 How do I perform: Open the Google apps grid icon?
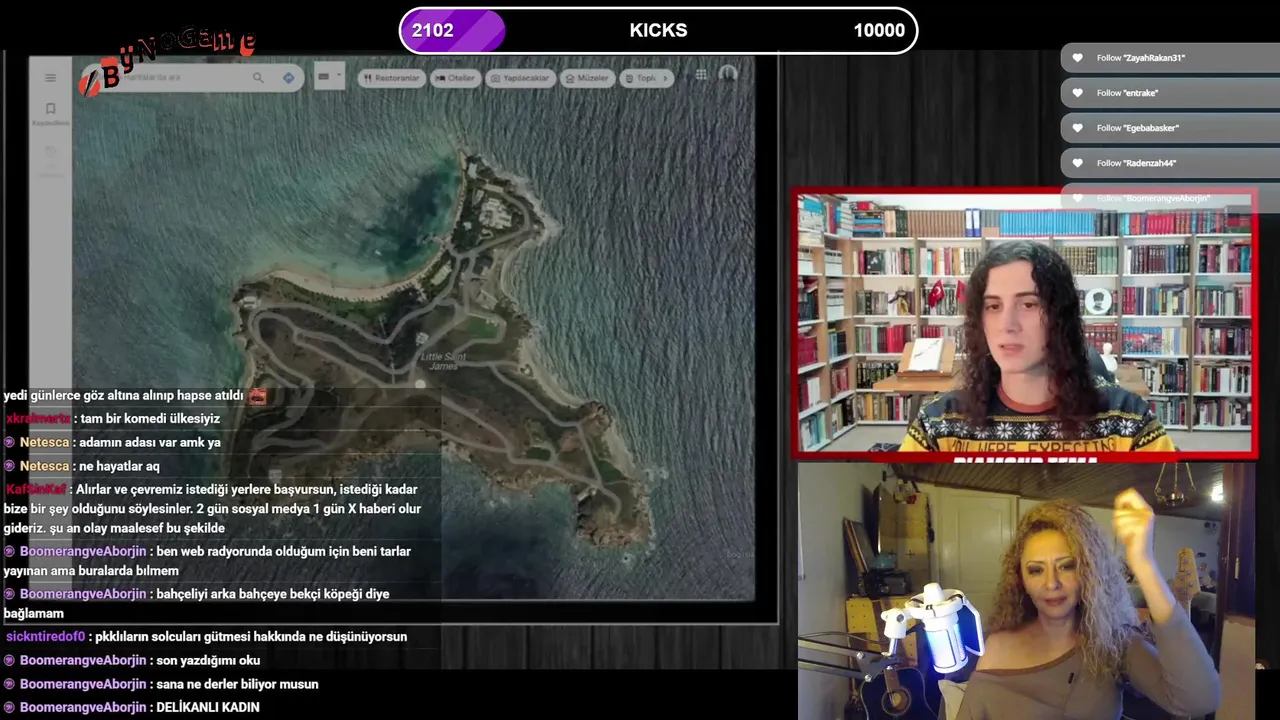click(x=701, y=74)
